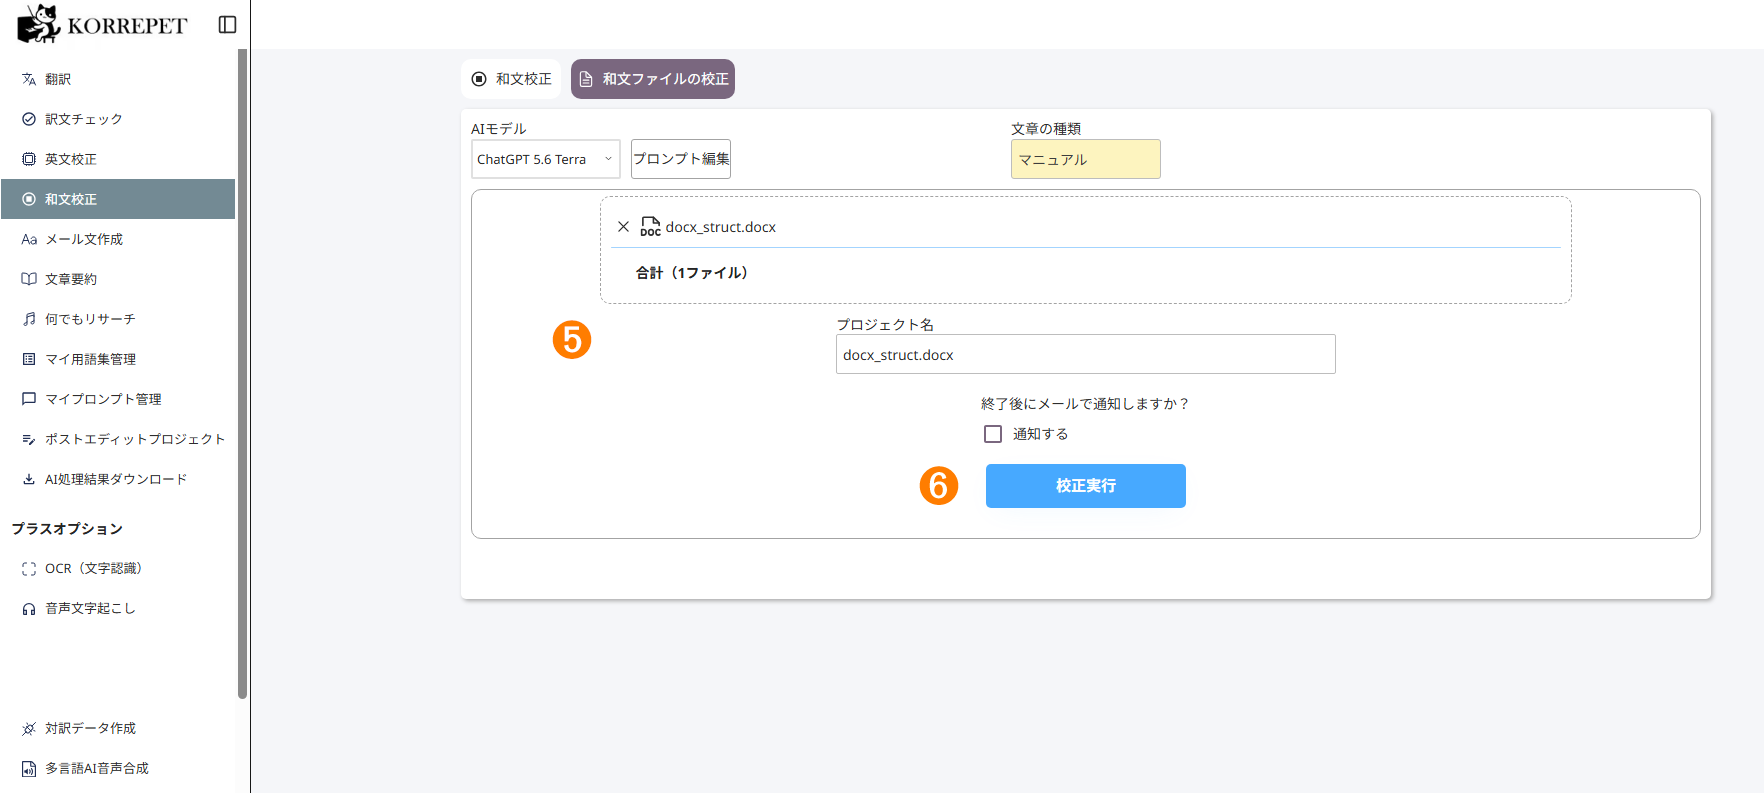Viewport: 1764px width, 793px height.
Task: Open the 文章の種類 マニュアル selector
Action: click(1086, 159)
